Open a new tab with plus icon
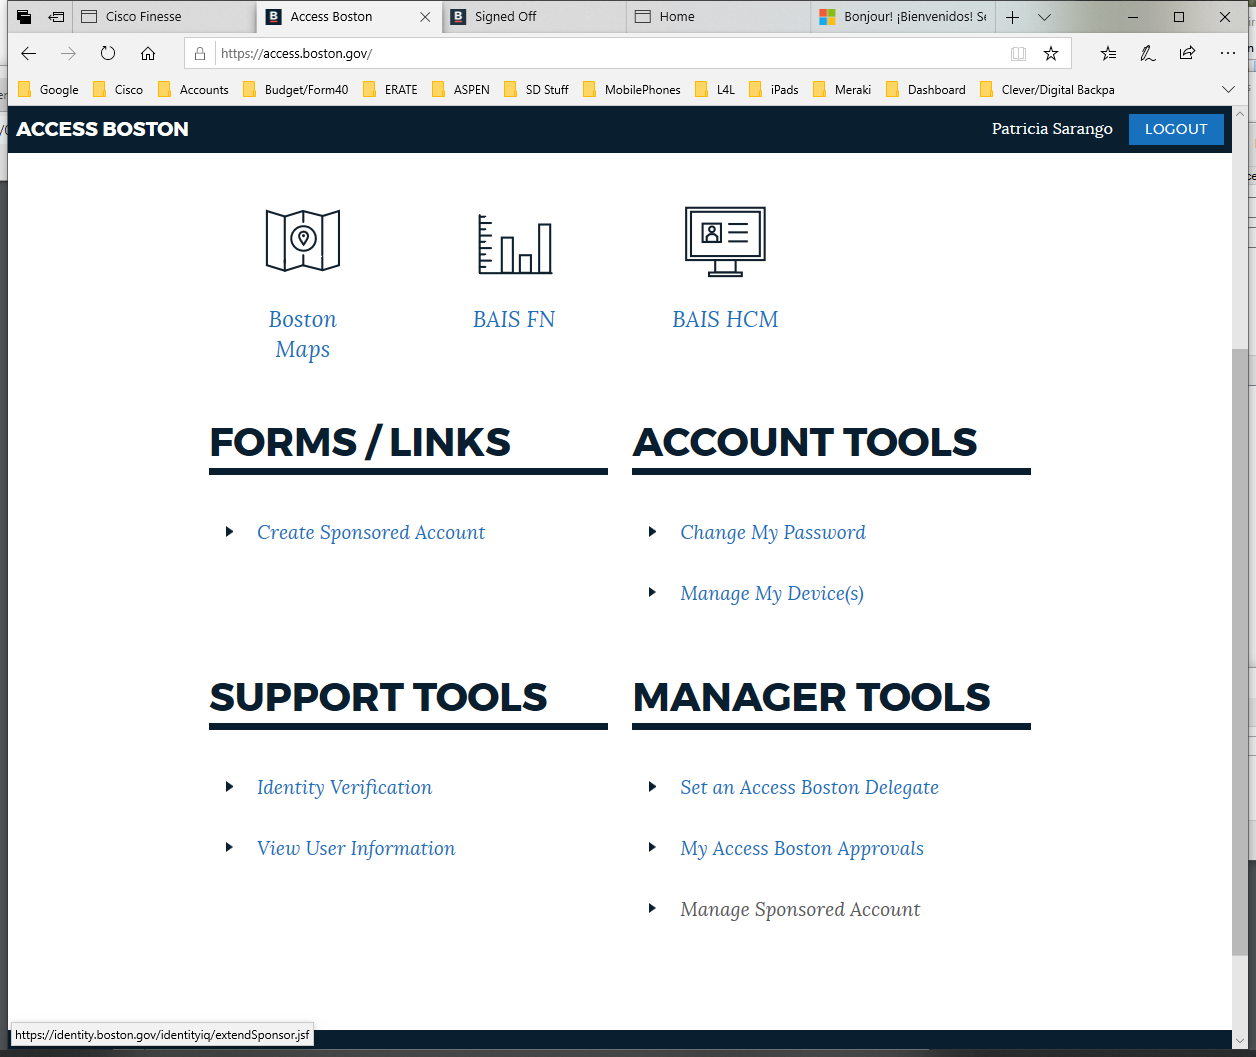Image resolution: width=1256 pixels, height=1057 pixels. click(x=1012, y=17)
